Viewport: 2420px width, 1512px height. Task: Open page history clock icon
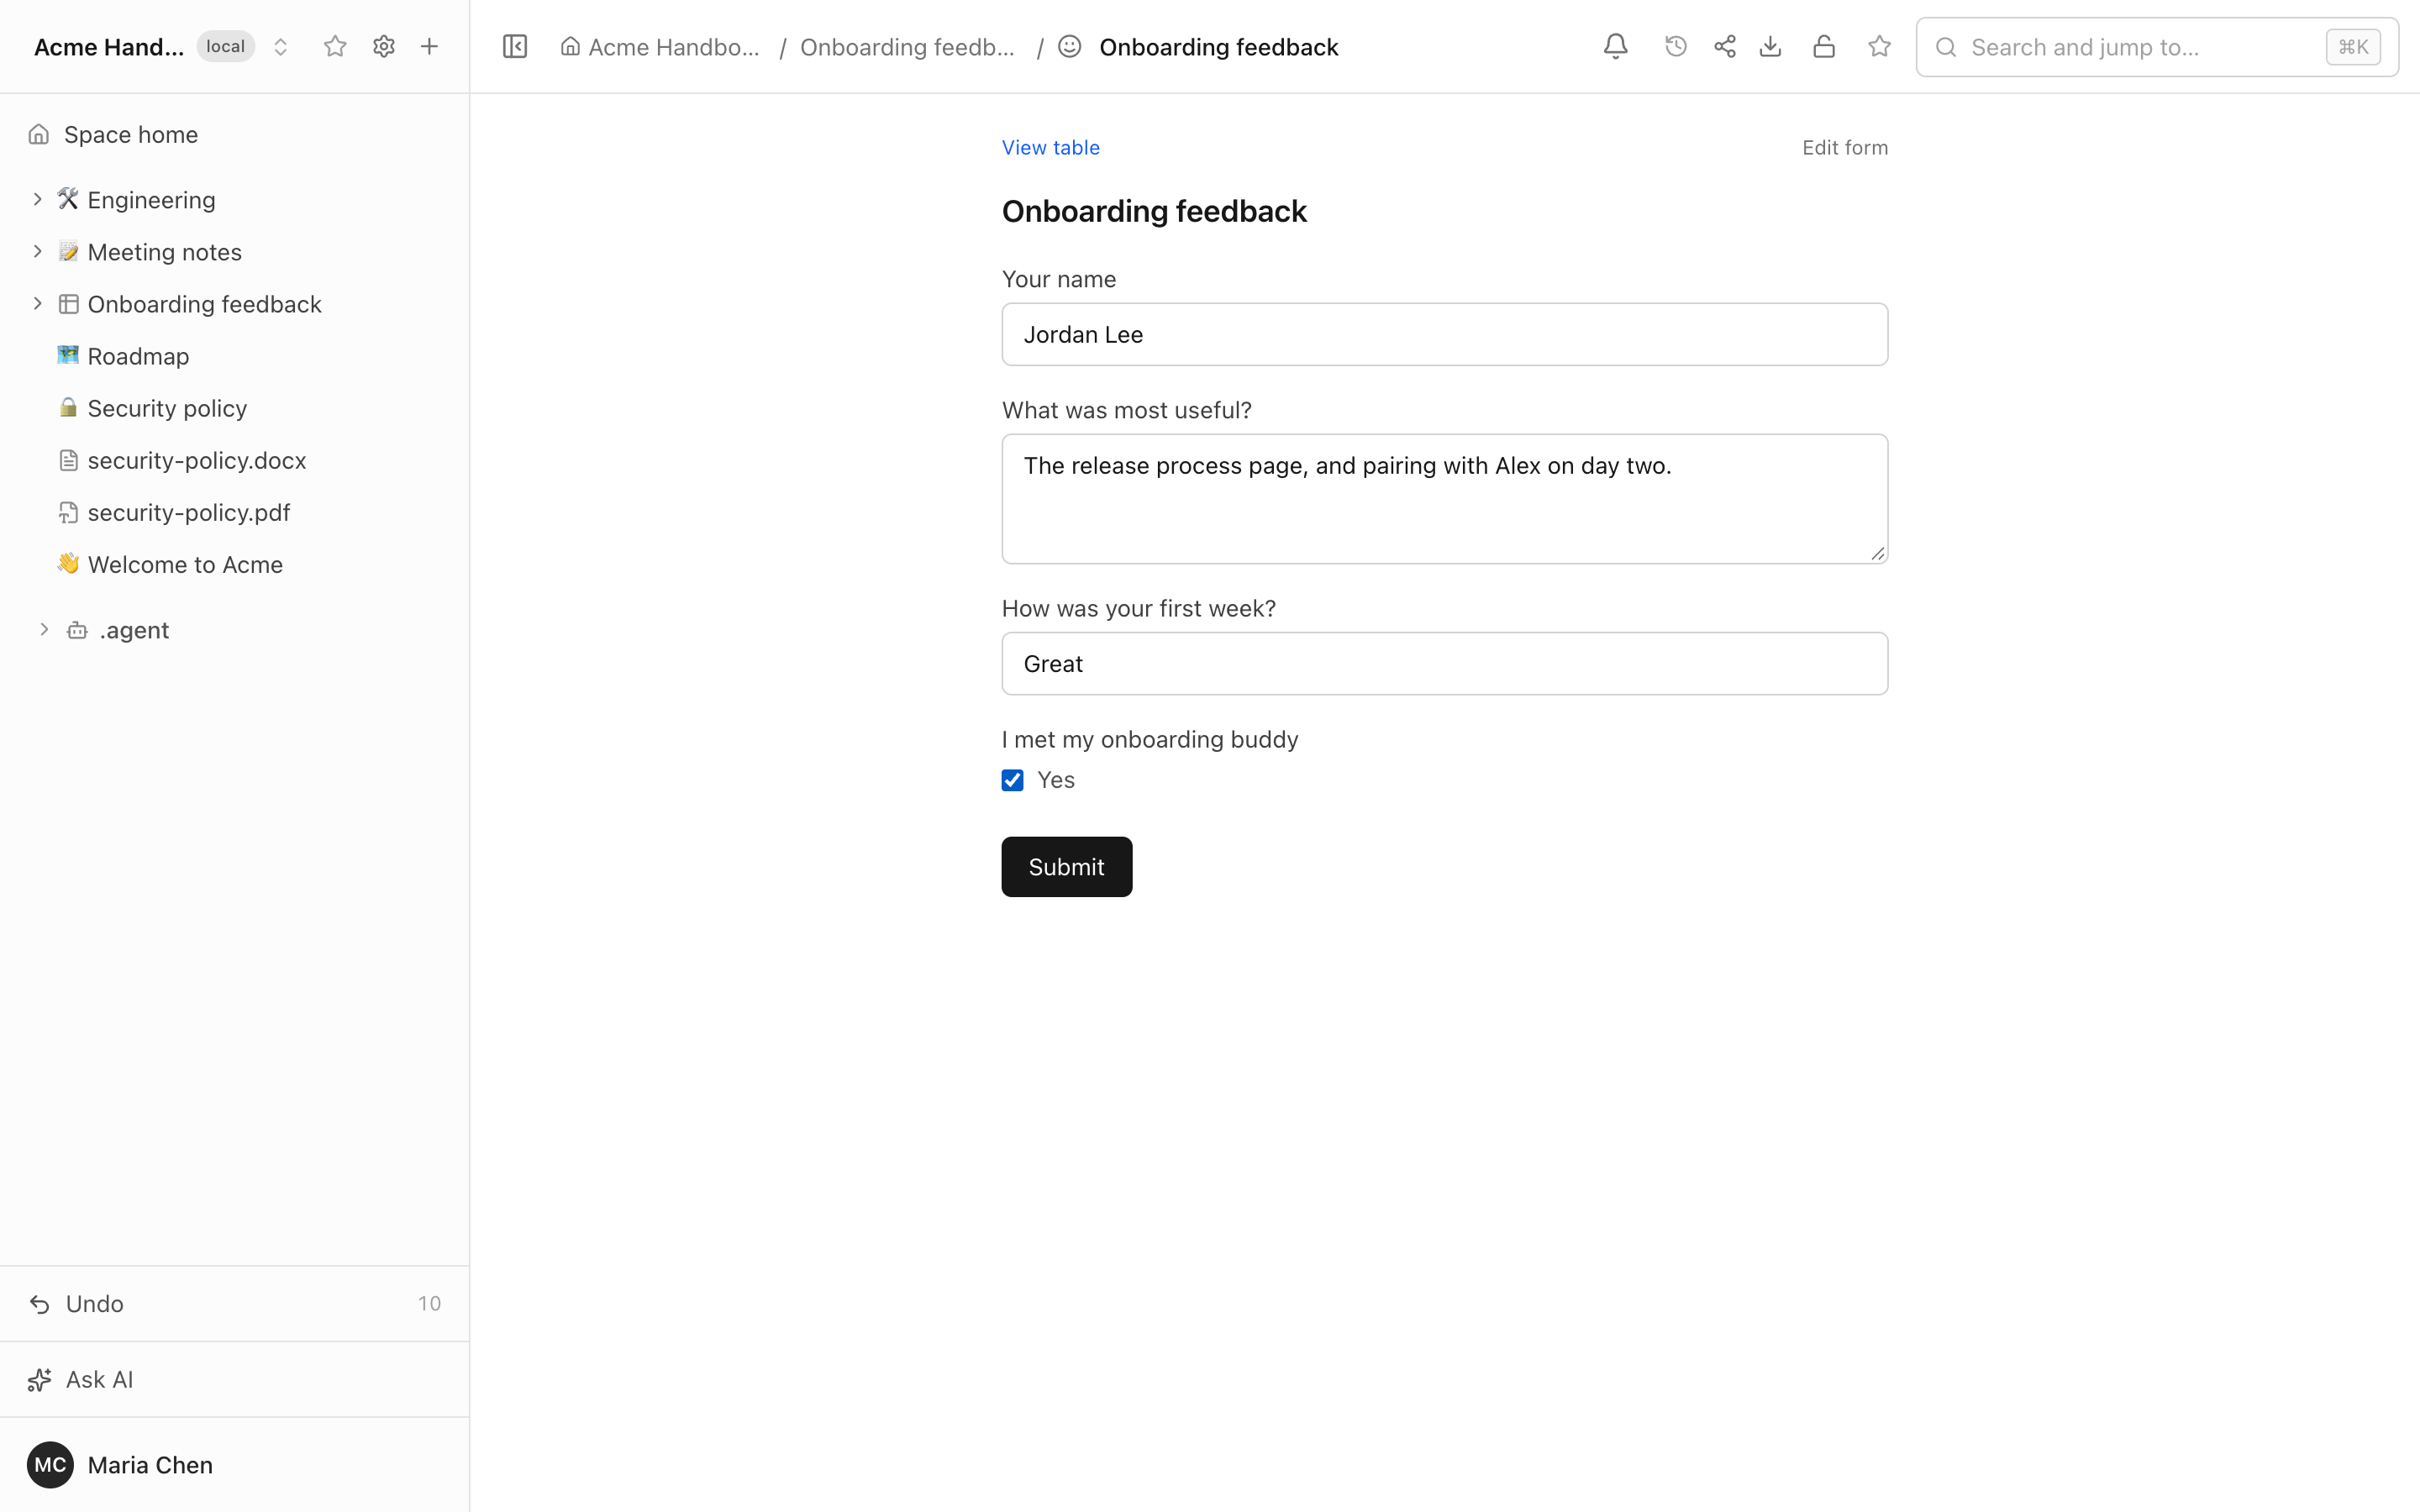tap(1676, 47)
